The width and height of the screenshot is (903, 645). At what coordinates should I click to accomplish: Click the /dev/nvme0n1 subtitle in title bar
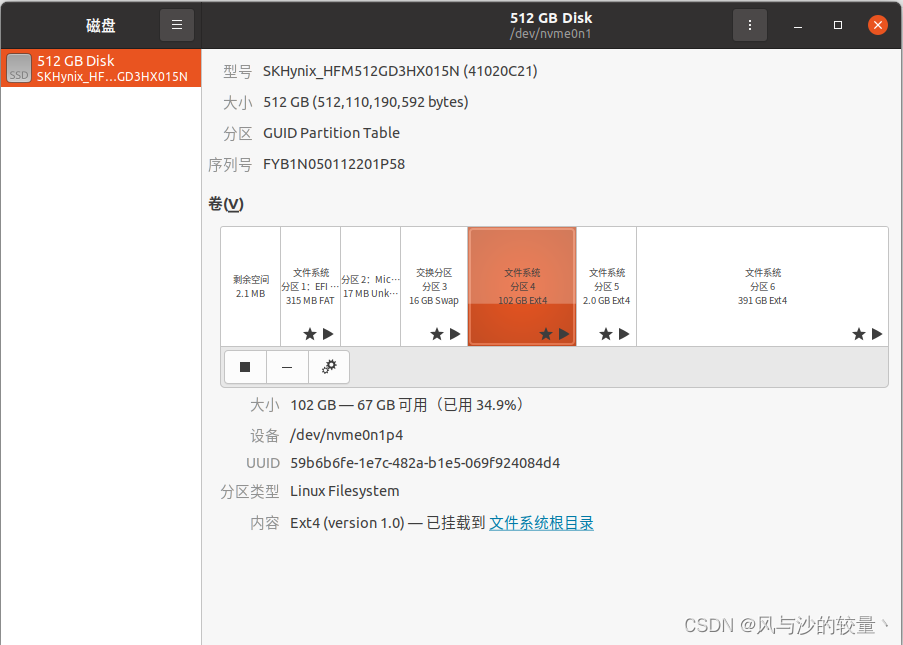tap(551, 34)
